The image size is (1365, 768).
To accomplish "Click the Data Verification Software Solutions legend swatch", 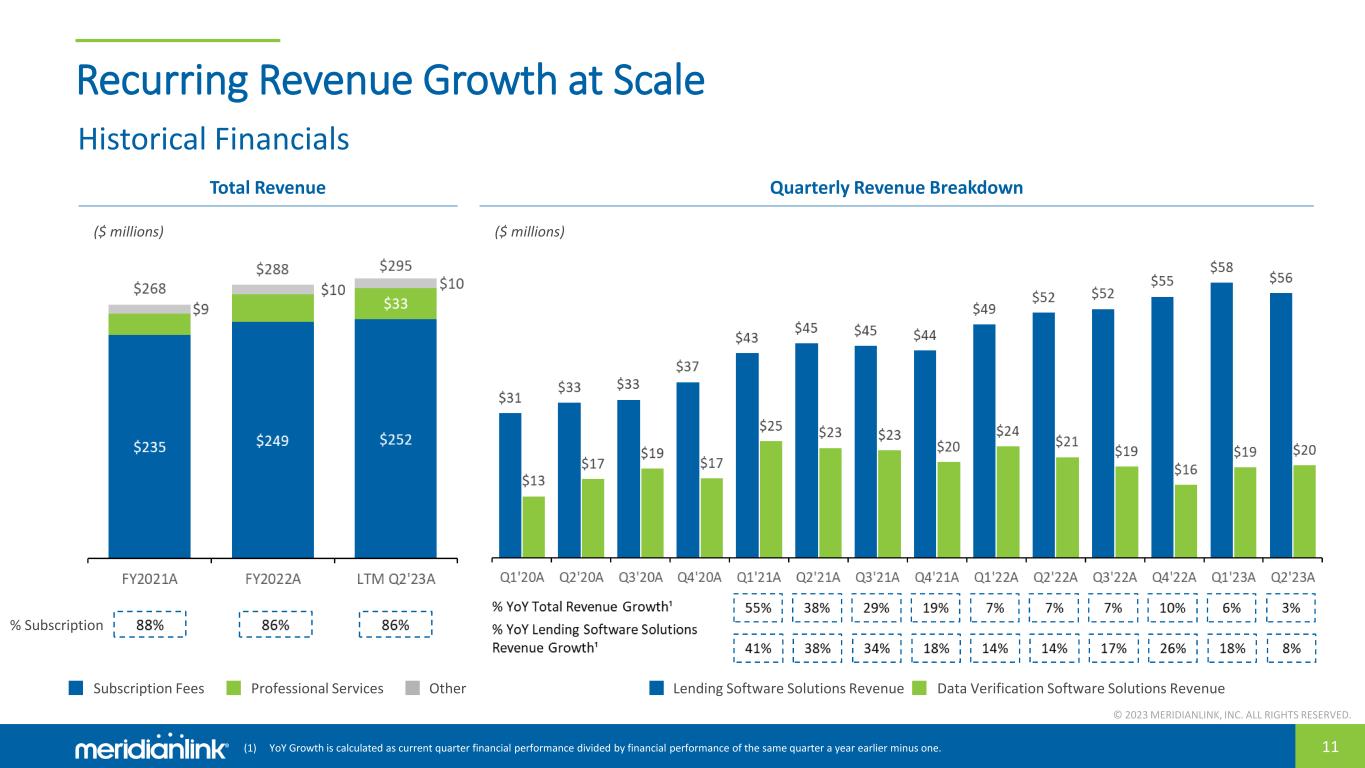I will pyautogui.click(x=920, y=688).
